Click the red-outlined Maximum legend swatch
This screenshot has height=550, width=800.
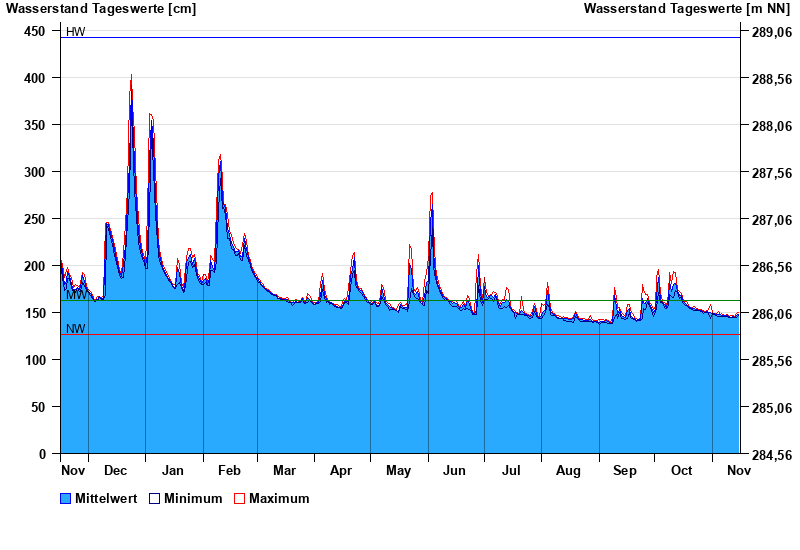click(240, 498)
